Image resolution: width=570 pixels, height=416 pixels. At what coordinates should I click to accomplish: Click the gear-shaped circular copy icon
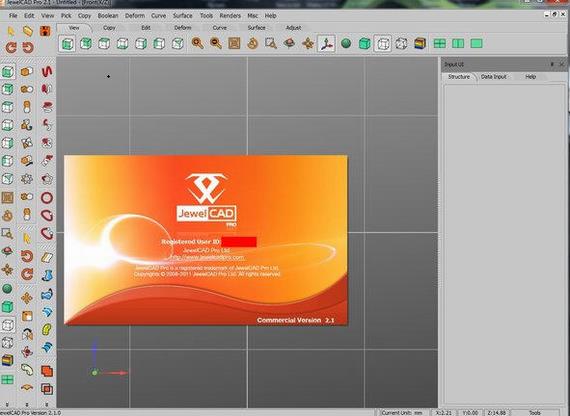pyautogui.click(x=27, y=179)
